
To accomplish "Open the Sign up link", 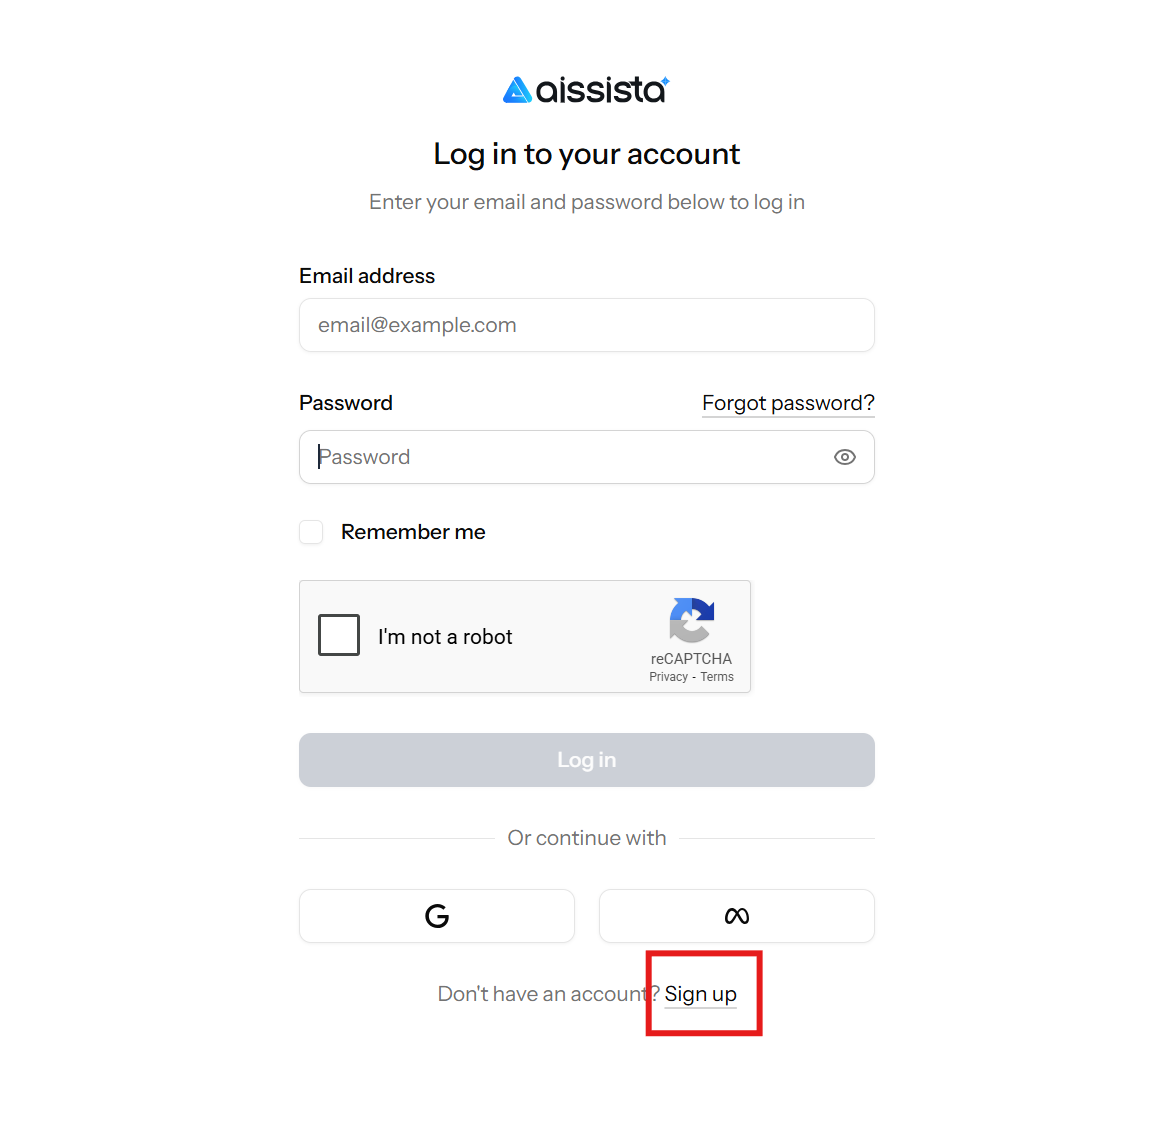I will pos(700,994).
